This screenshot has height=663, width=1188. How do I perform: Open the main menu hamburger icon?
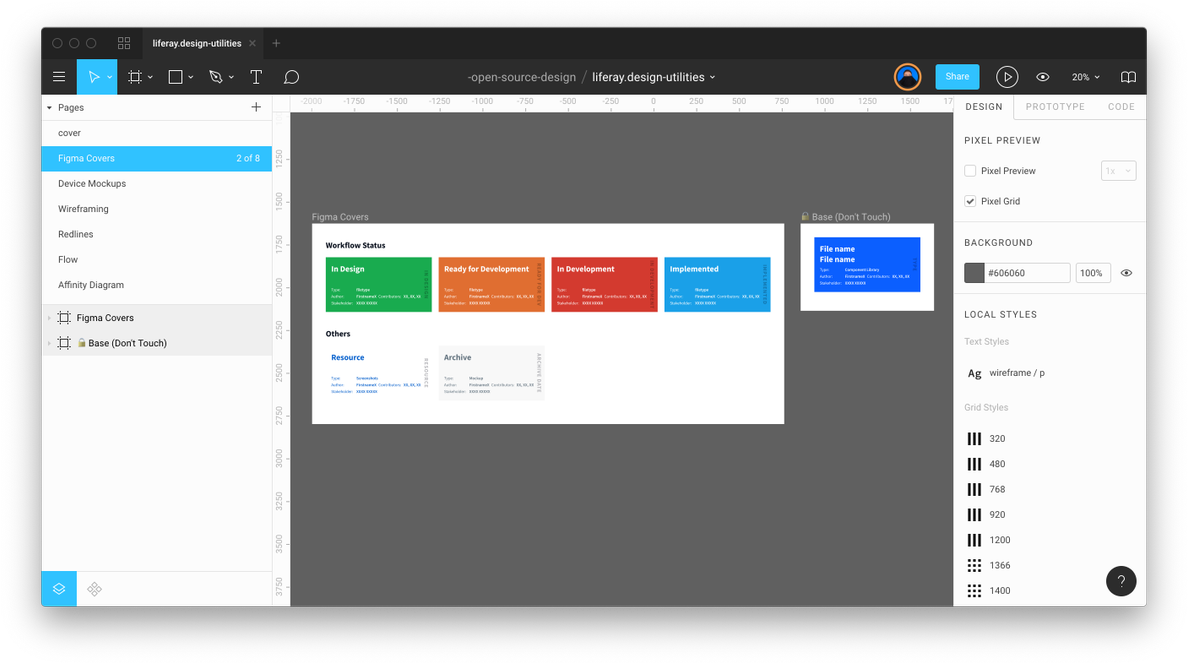coord(59,76)
